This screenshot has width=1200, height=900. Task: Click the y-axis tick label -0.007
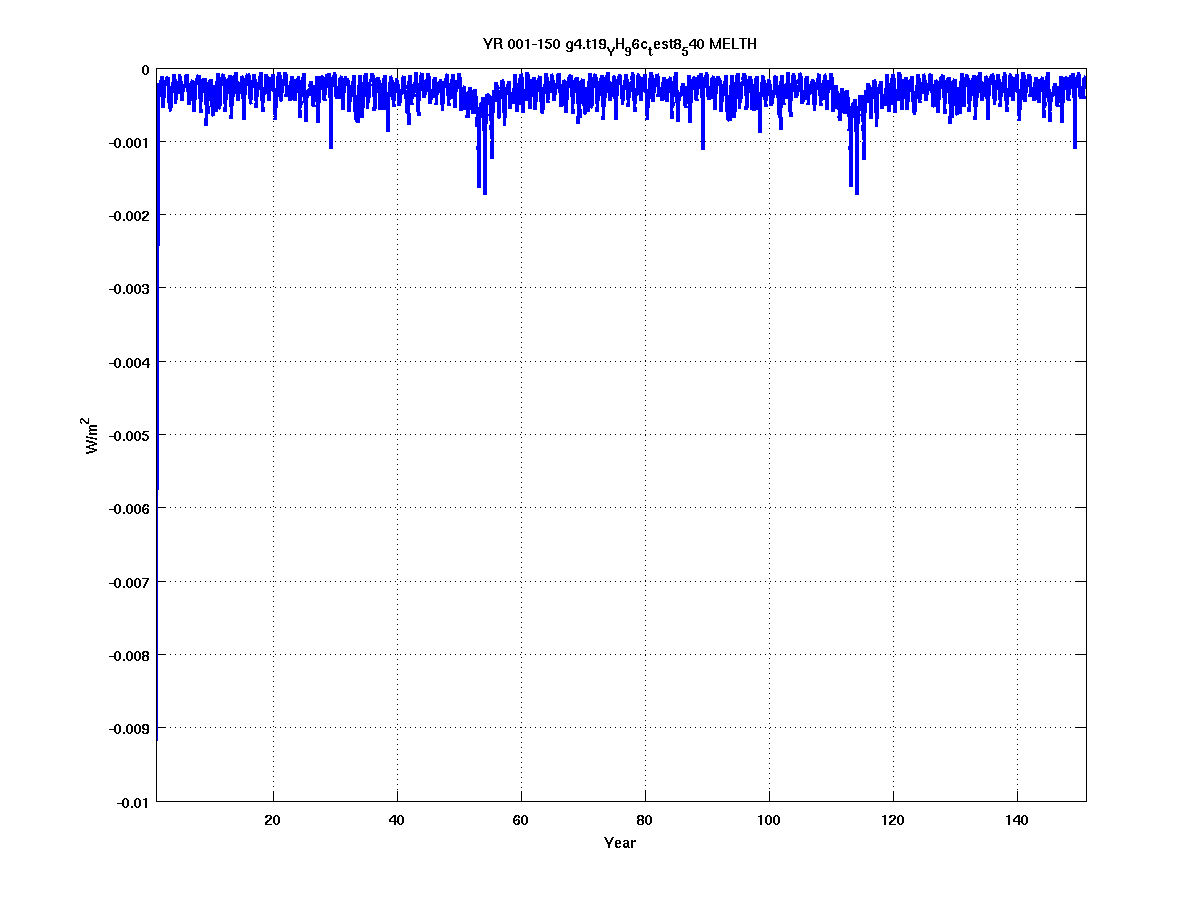(129, 582)
